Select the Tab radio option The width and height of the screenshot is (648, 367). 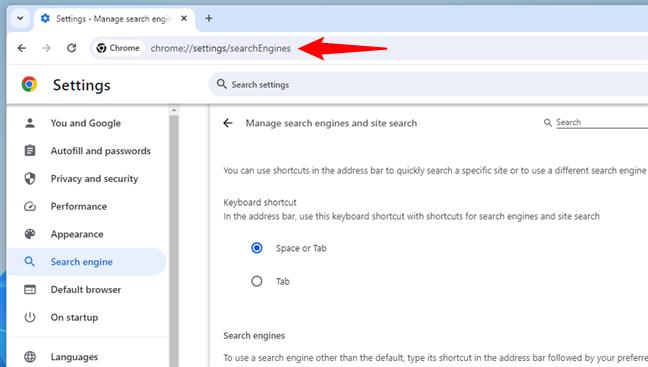click(x=257, y=281)
